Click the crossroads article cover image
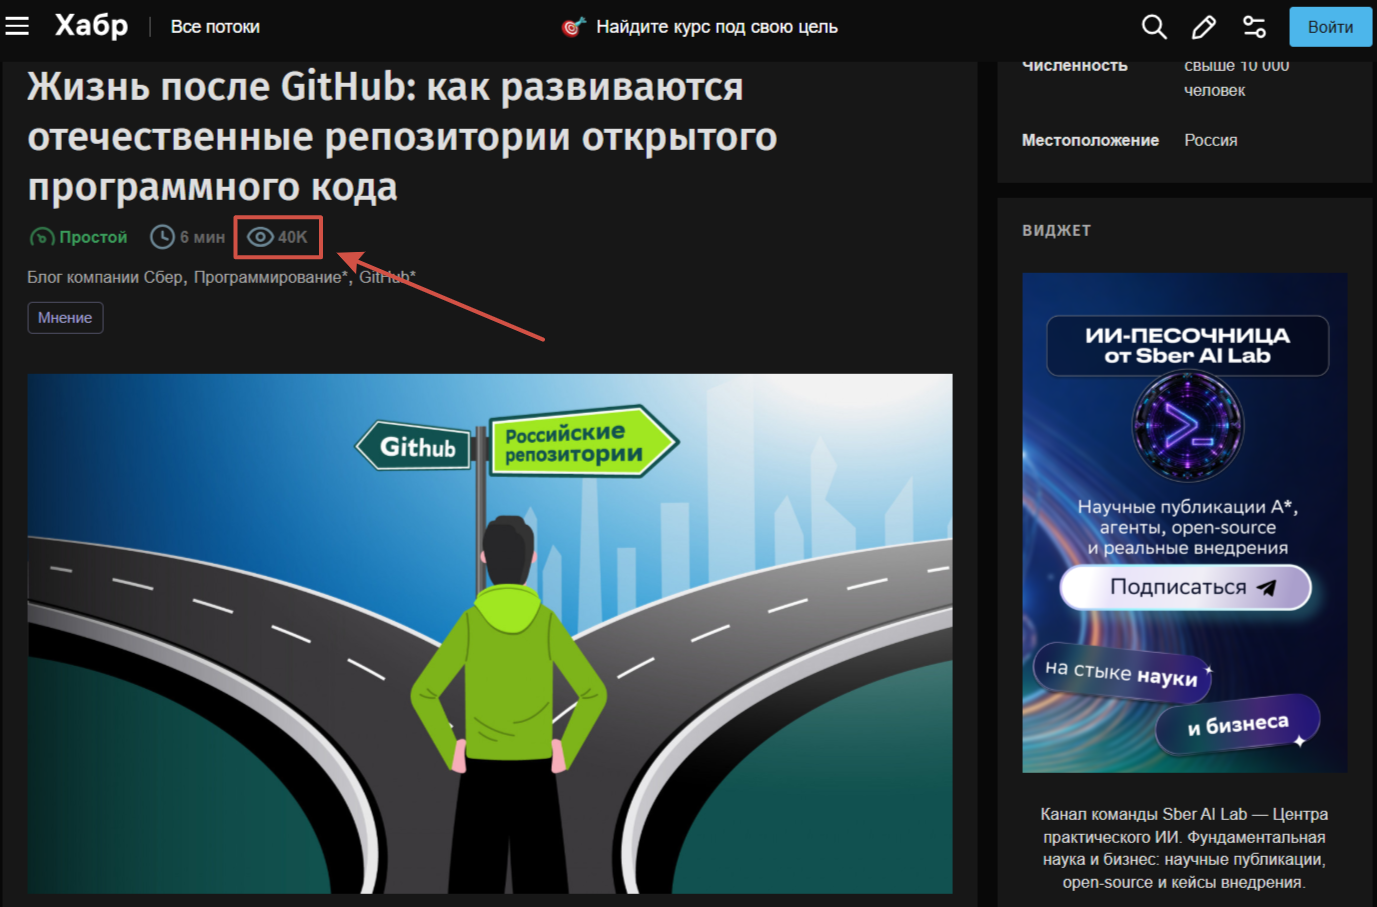 click(490, 633)
